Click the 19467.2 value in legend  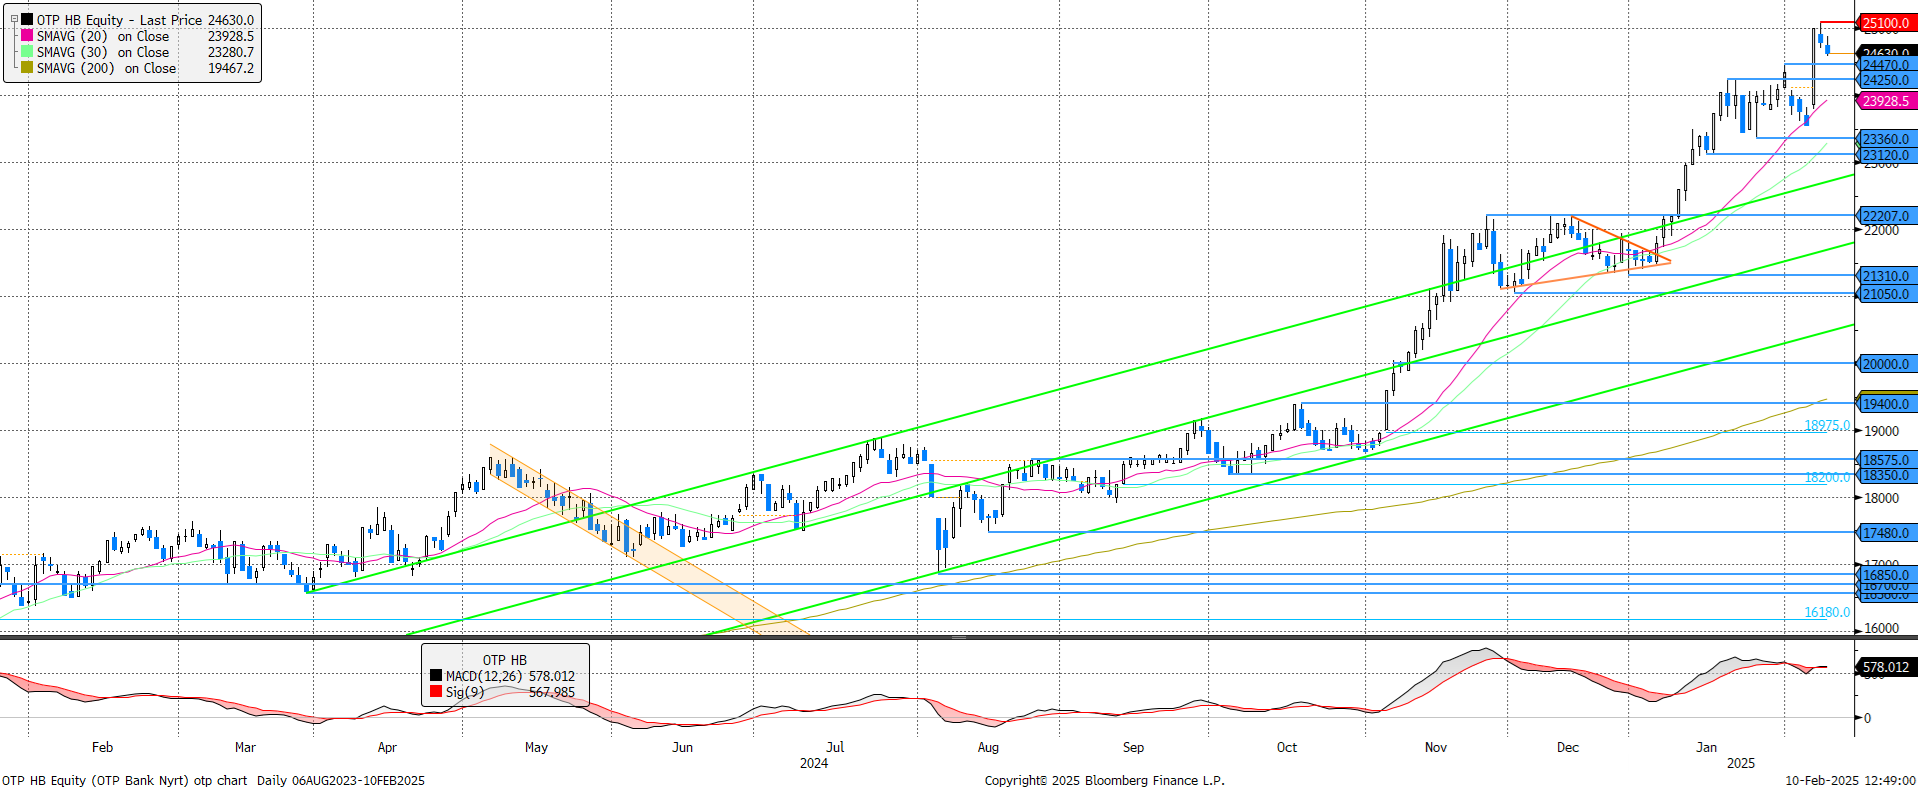point(231,68)
